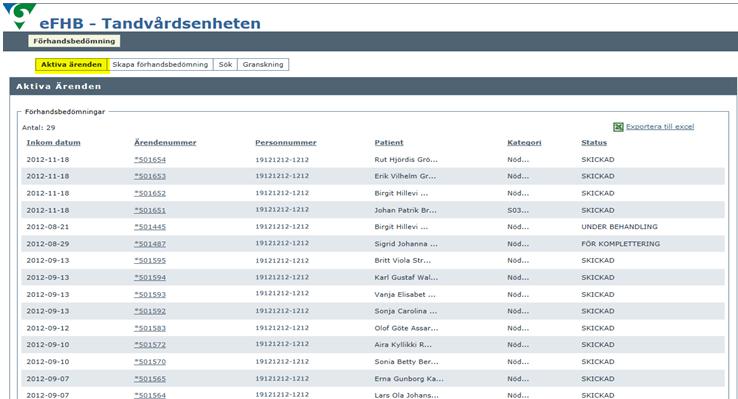This screenshot has width=738, height=399.
Task: Select patient Sonia Betty Ber...
Action: (x=406, y=361)
